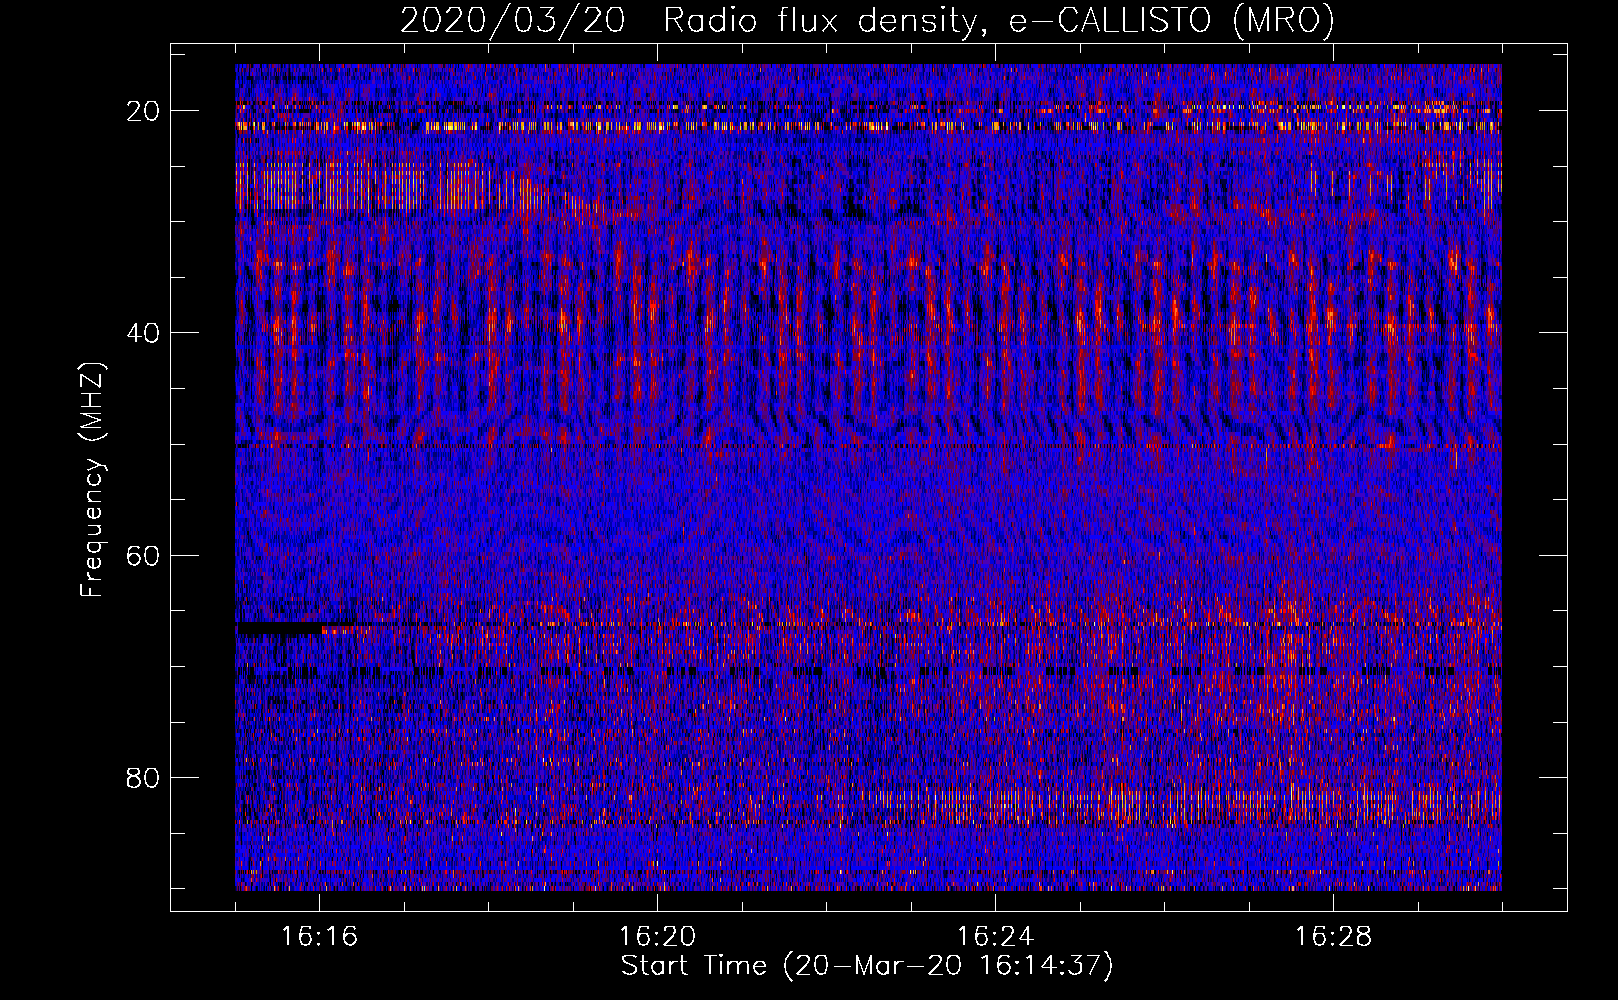Click the spectrogram at 20 MHz, 16:16

point(320,110)
